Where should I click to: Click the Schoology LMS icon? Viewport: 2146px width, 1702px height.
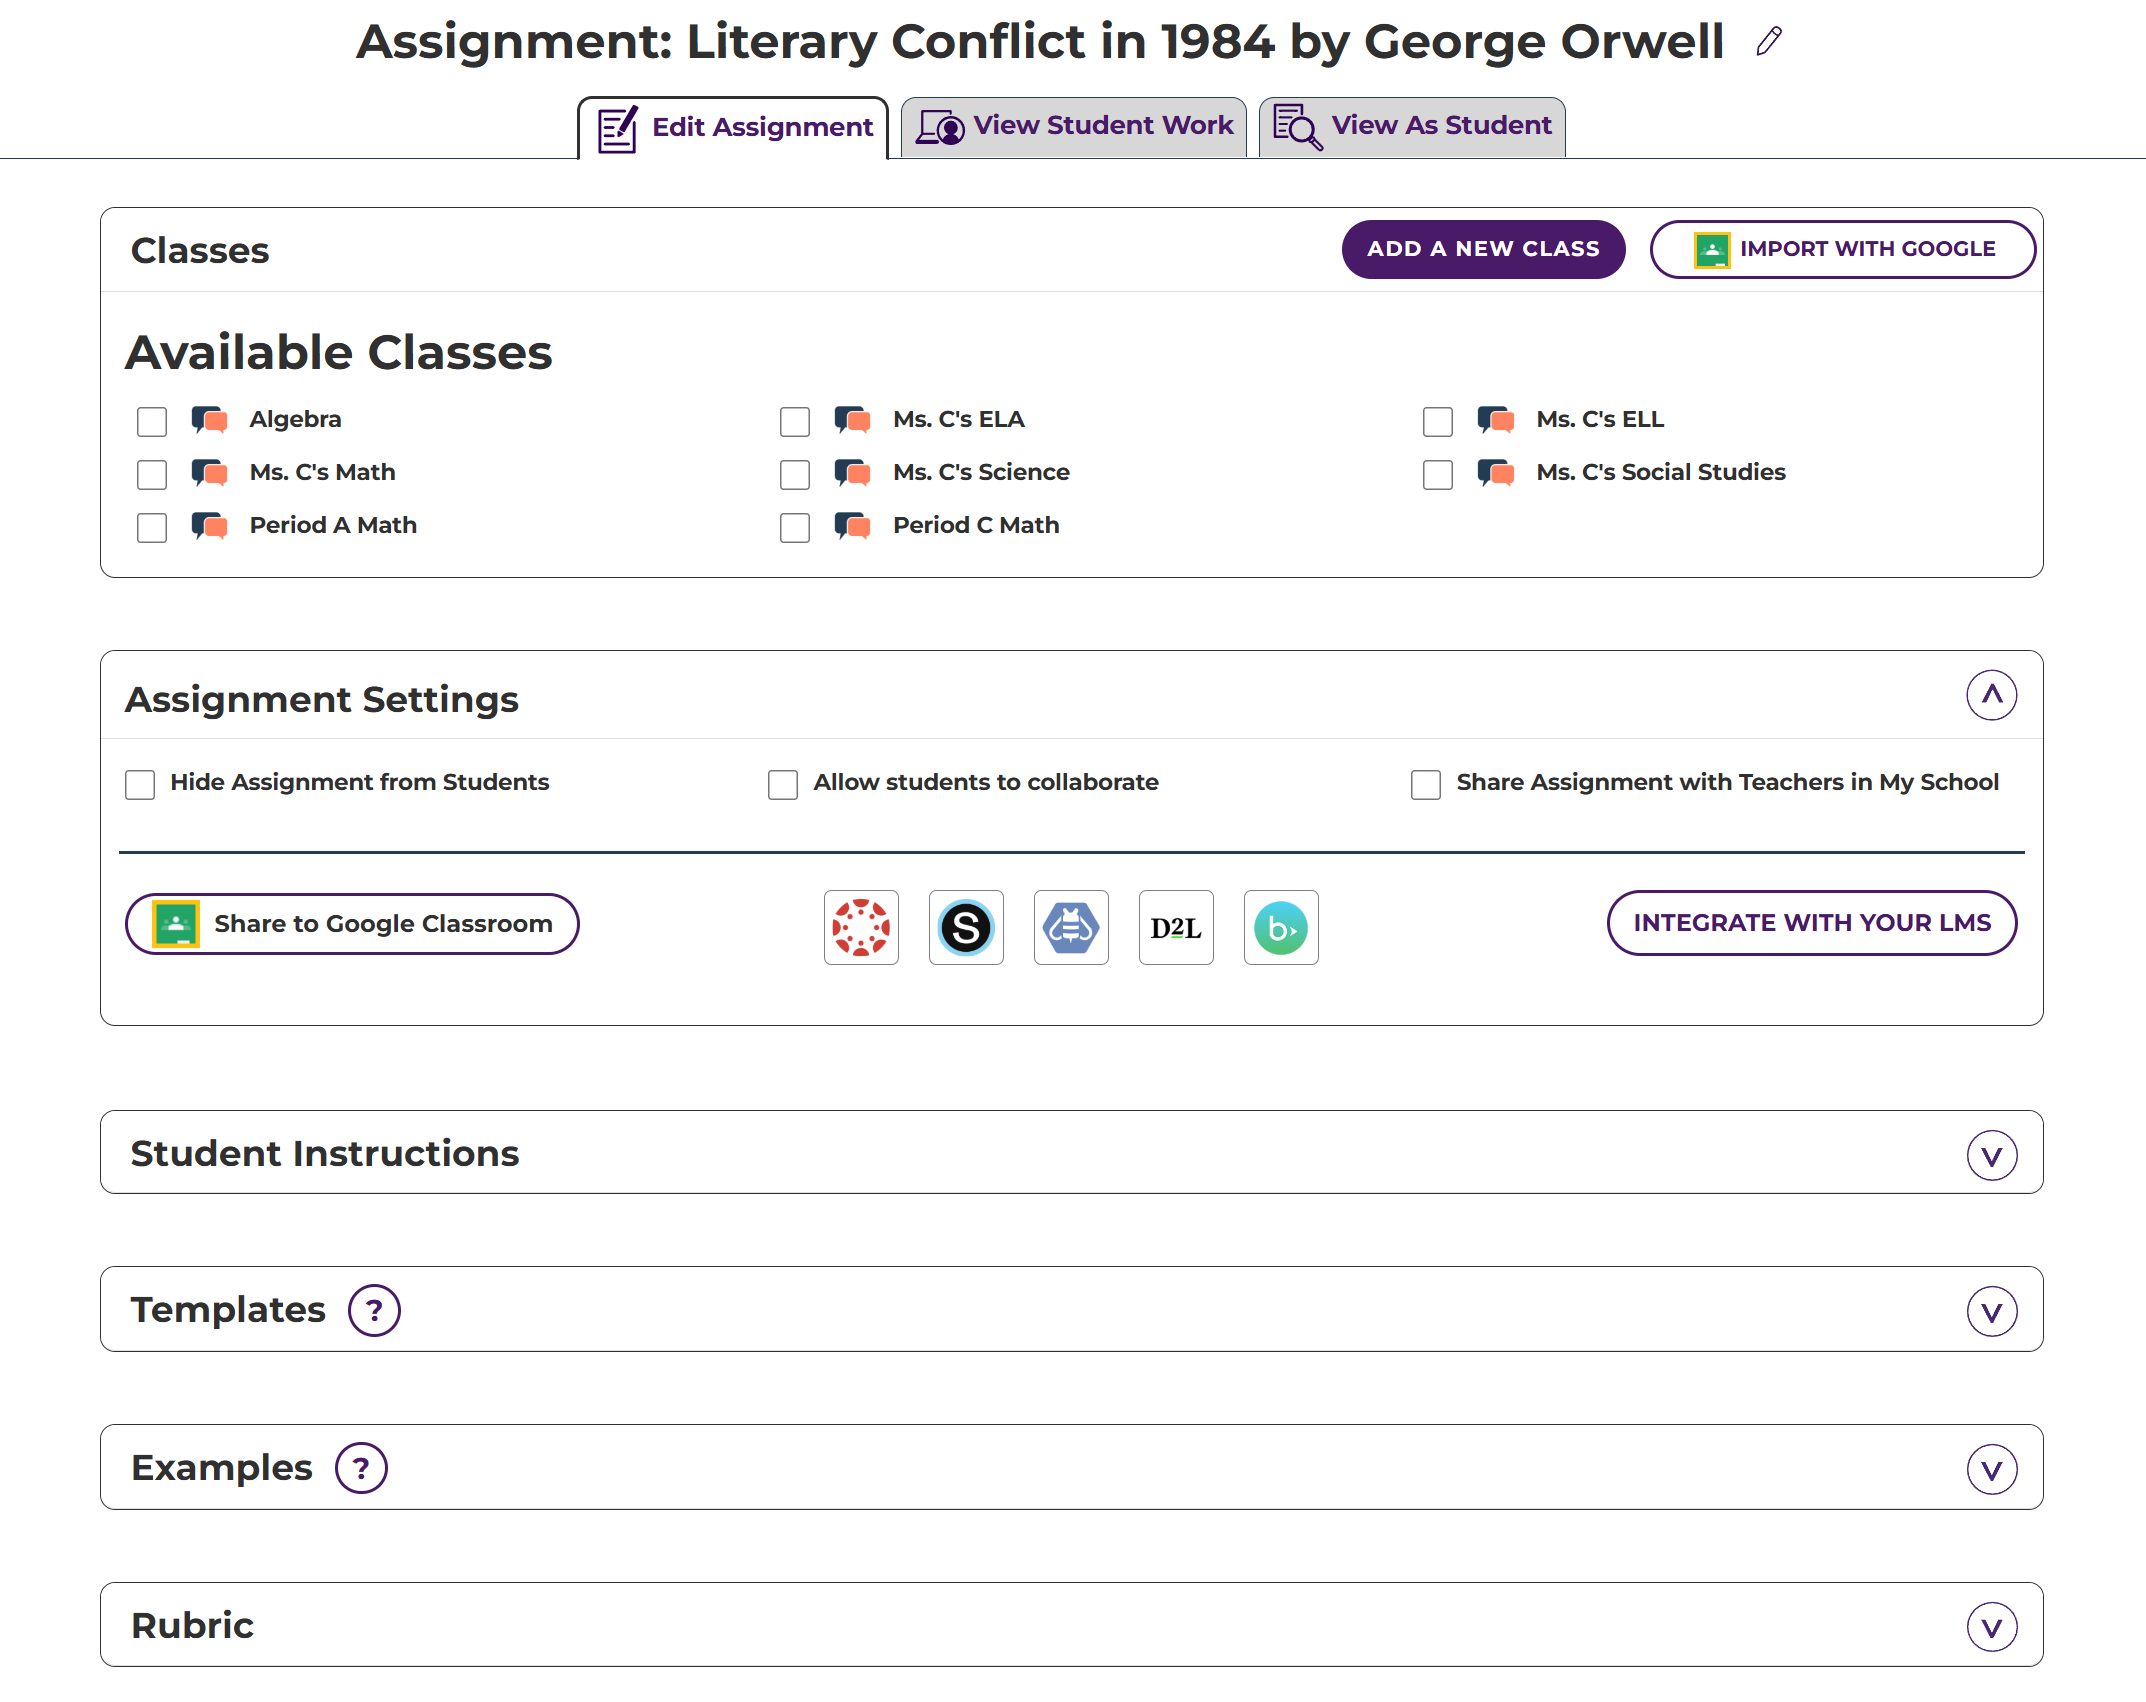966,927
